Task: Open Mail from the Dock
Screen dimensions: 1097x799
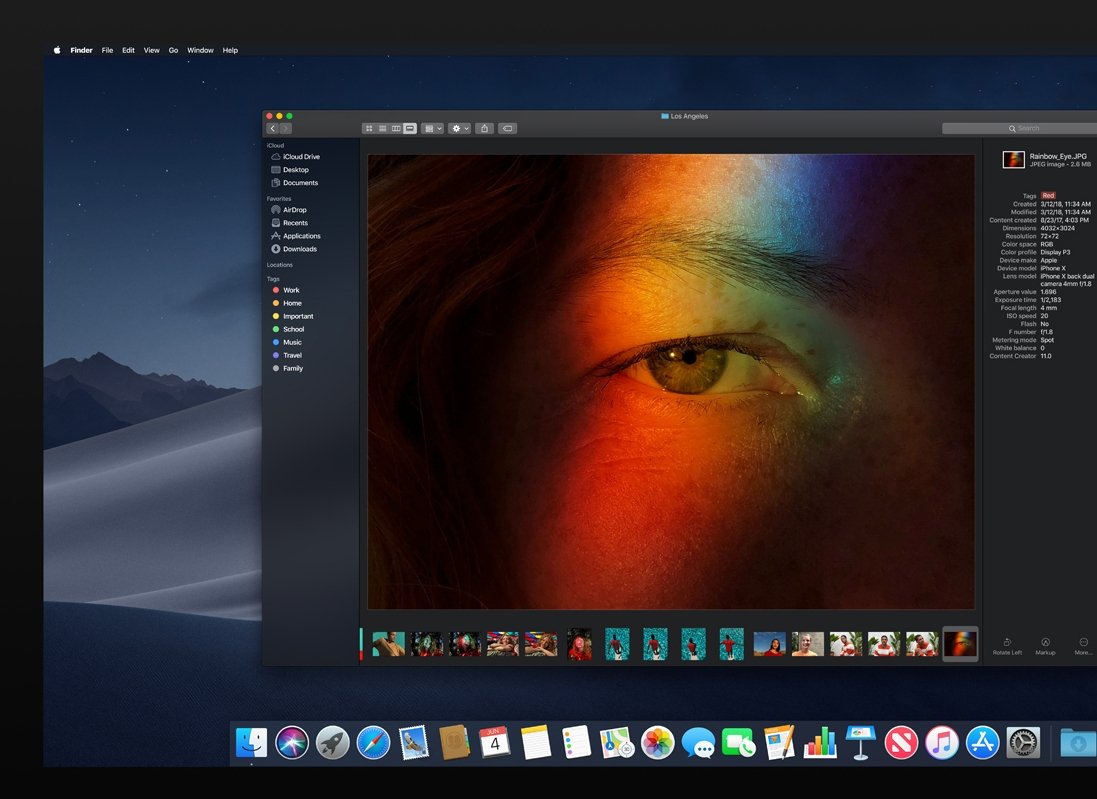Action: pos(413,742)
